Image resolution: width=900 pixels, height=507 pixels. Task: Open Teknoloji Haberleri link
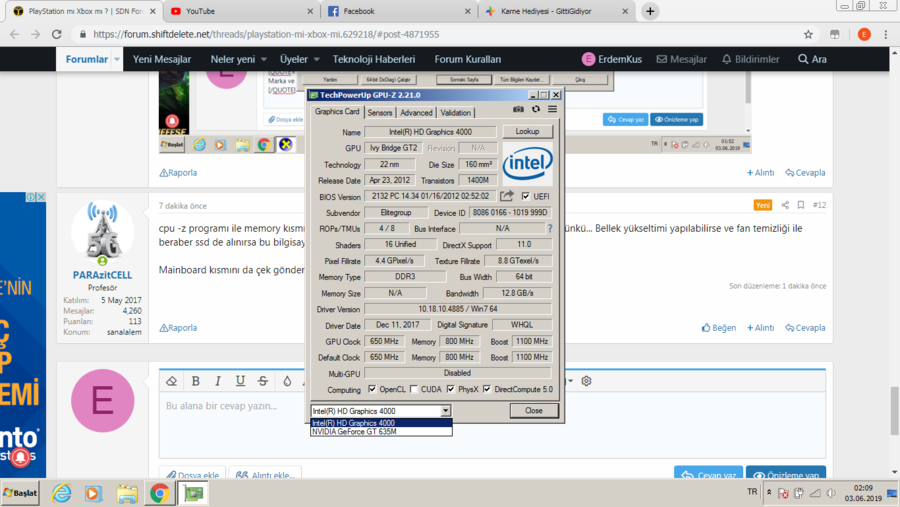[x=374, y=59]
